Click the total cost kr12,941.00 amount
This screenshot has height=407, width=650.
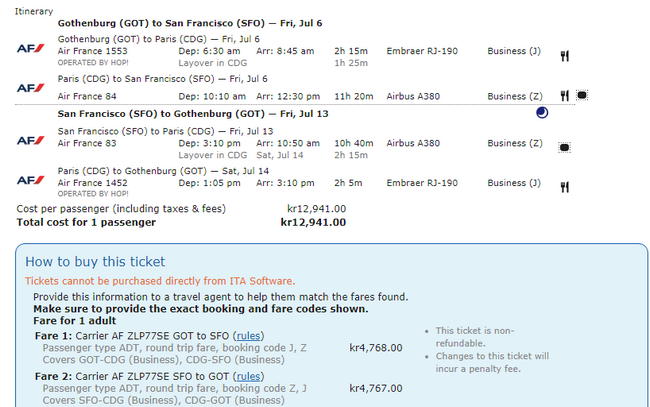pyautogui.click(x=313, y=223)
